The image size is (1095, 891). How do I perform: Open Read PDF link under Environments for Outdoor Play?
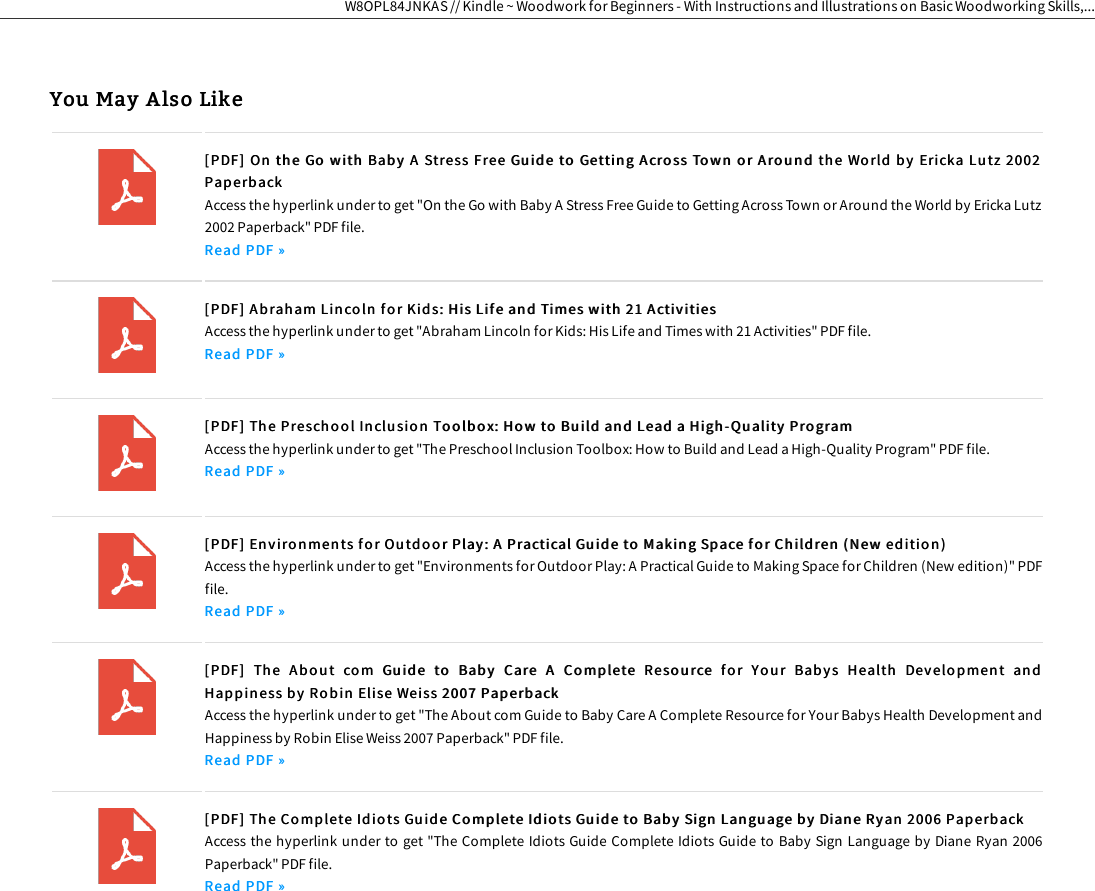coord(244,611)
